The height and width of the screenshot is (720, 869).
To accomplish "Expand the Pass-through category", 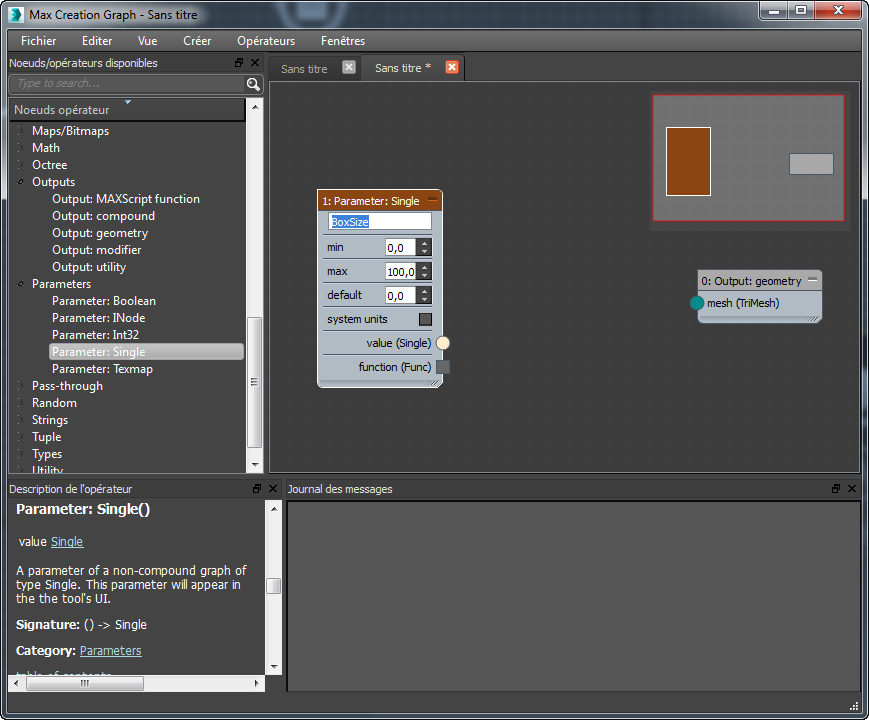I will tap(21, 386).
